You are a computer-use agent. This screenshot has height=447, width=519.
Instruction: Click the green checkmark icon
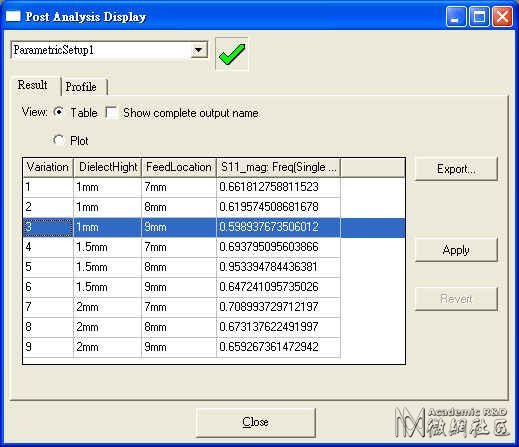(x=232, y=54)
